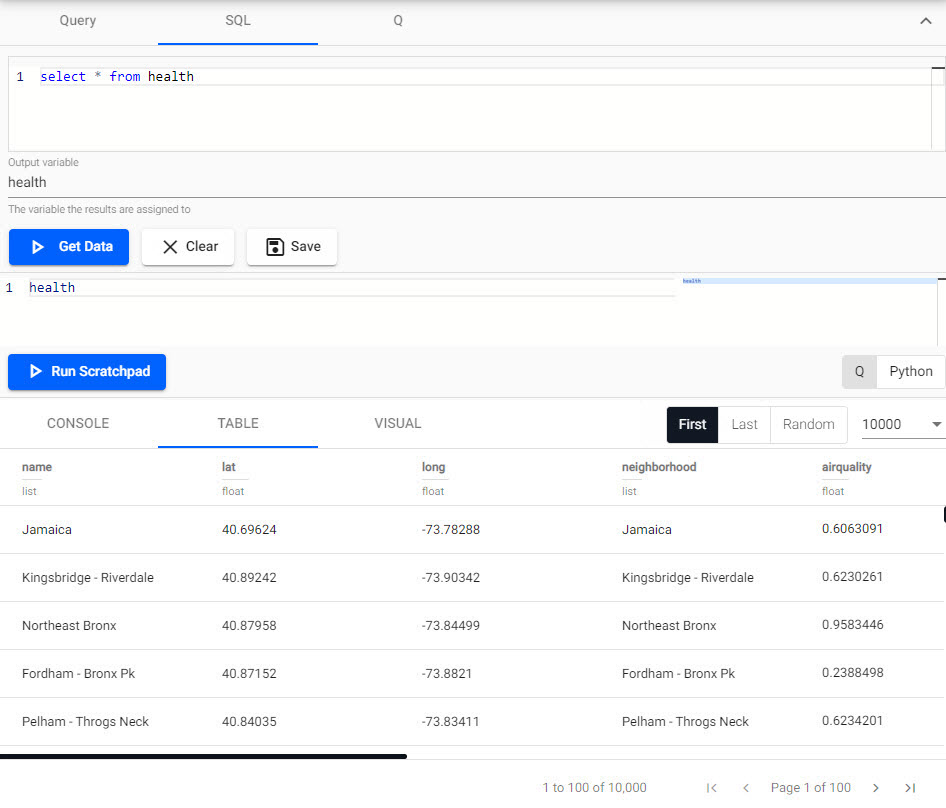
Task: Go to next page arrow
Action: [876, 788]
